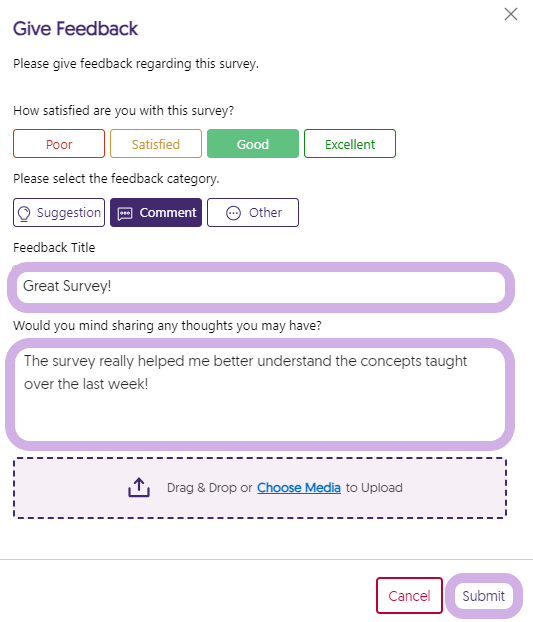Viewport: 533px width, 622px height.
Task: Pick the Excellent rating option
Action: coord(350,144)
